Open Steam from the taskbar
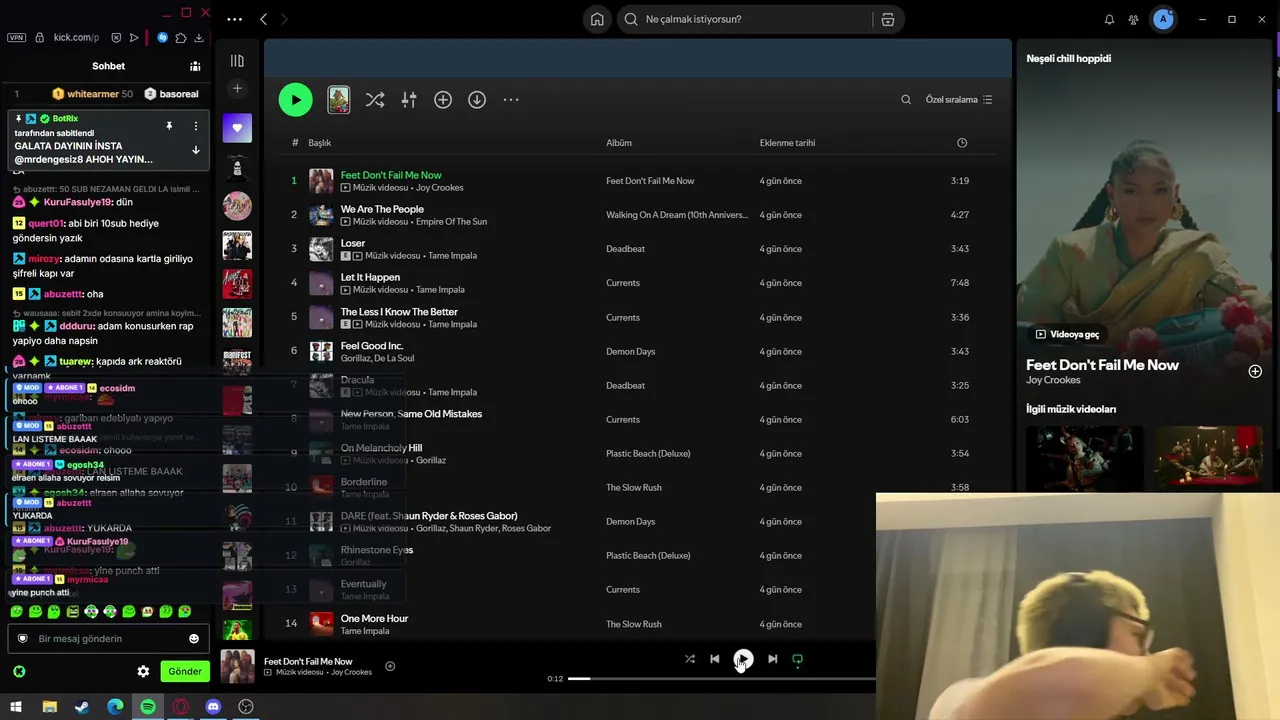 coord(82,707)
